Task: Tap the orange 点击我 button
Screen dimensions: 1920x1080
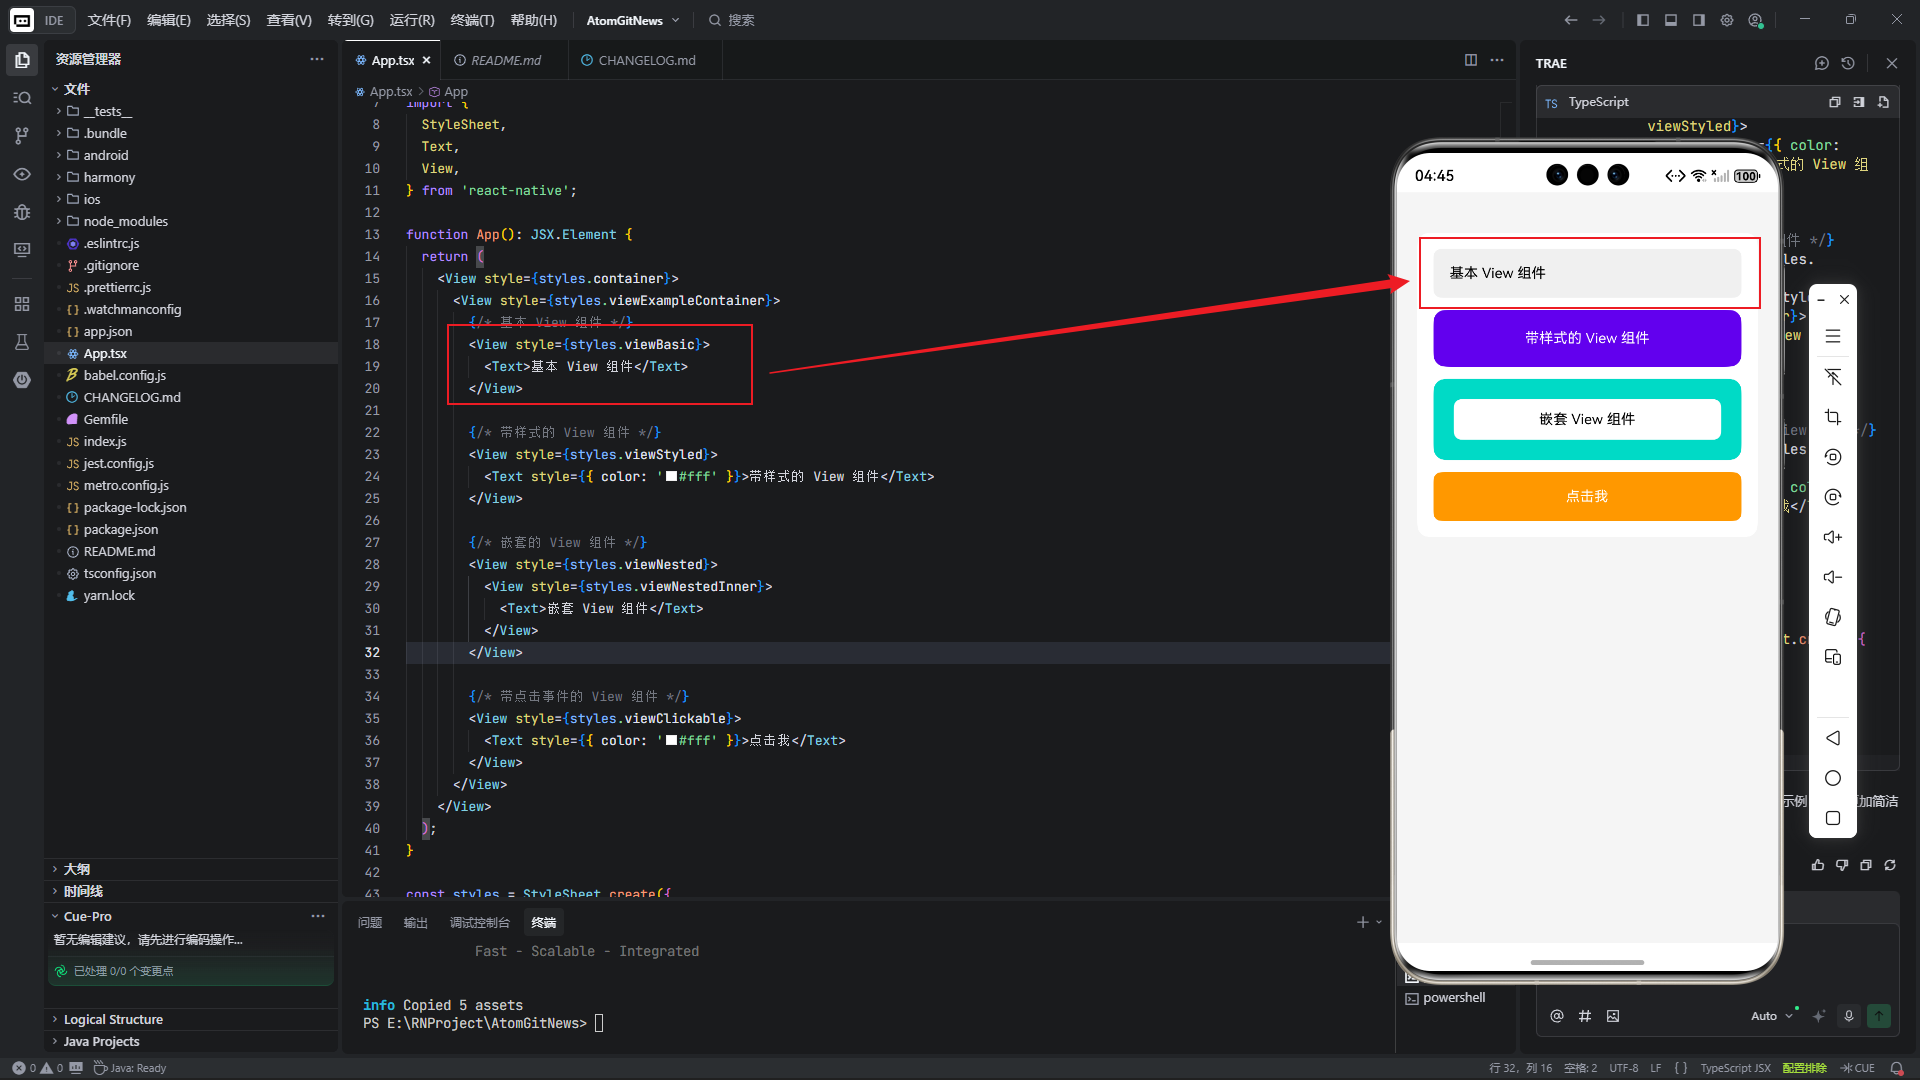Action: pyautogui.click(x=1586, y=496)
